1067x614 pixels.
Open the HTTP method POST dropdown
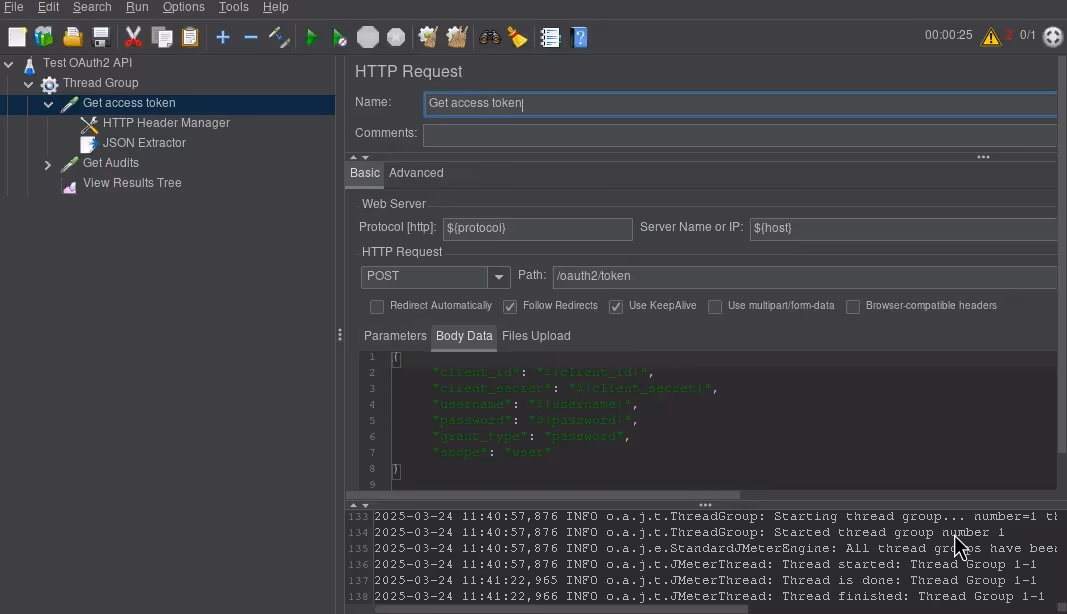498,277
